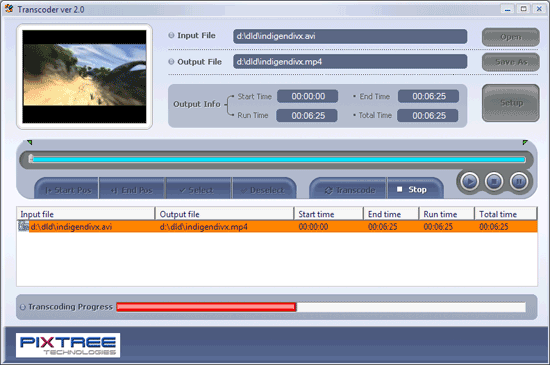This screenshot has height=365, width=550.
Task: Click the Open button
Action: tap(510, 37)
